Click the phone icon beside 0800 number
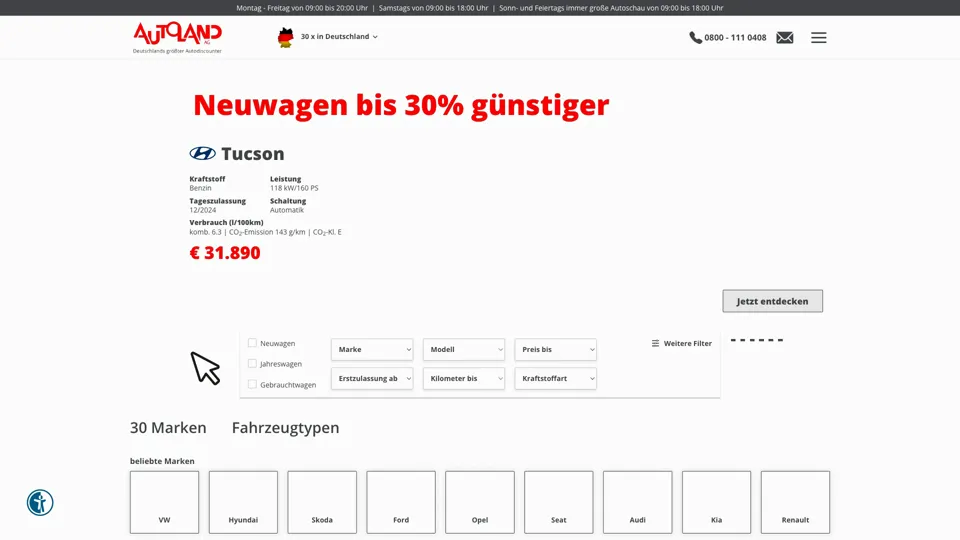The image size is (960, 540). (x=696, y=37)
